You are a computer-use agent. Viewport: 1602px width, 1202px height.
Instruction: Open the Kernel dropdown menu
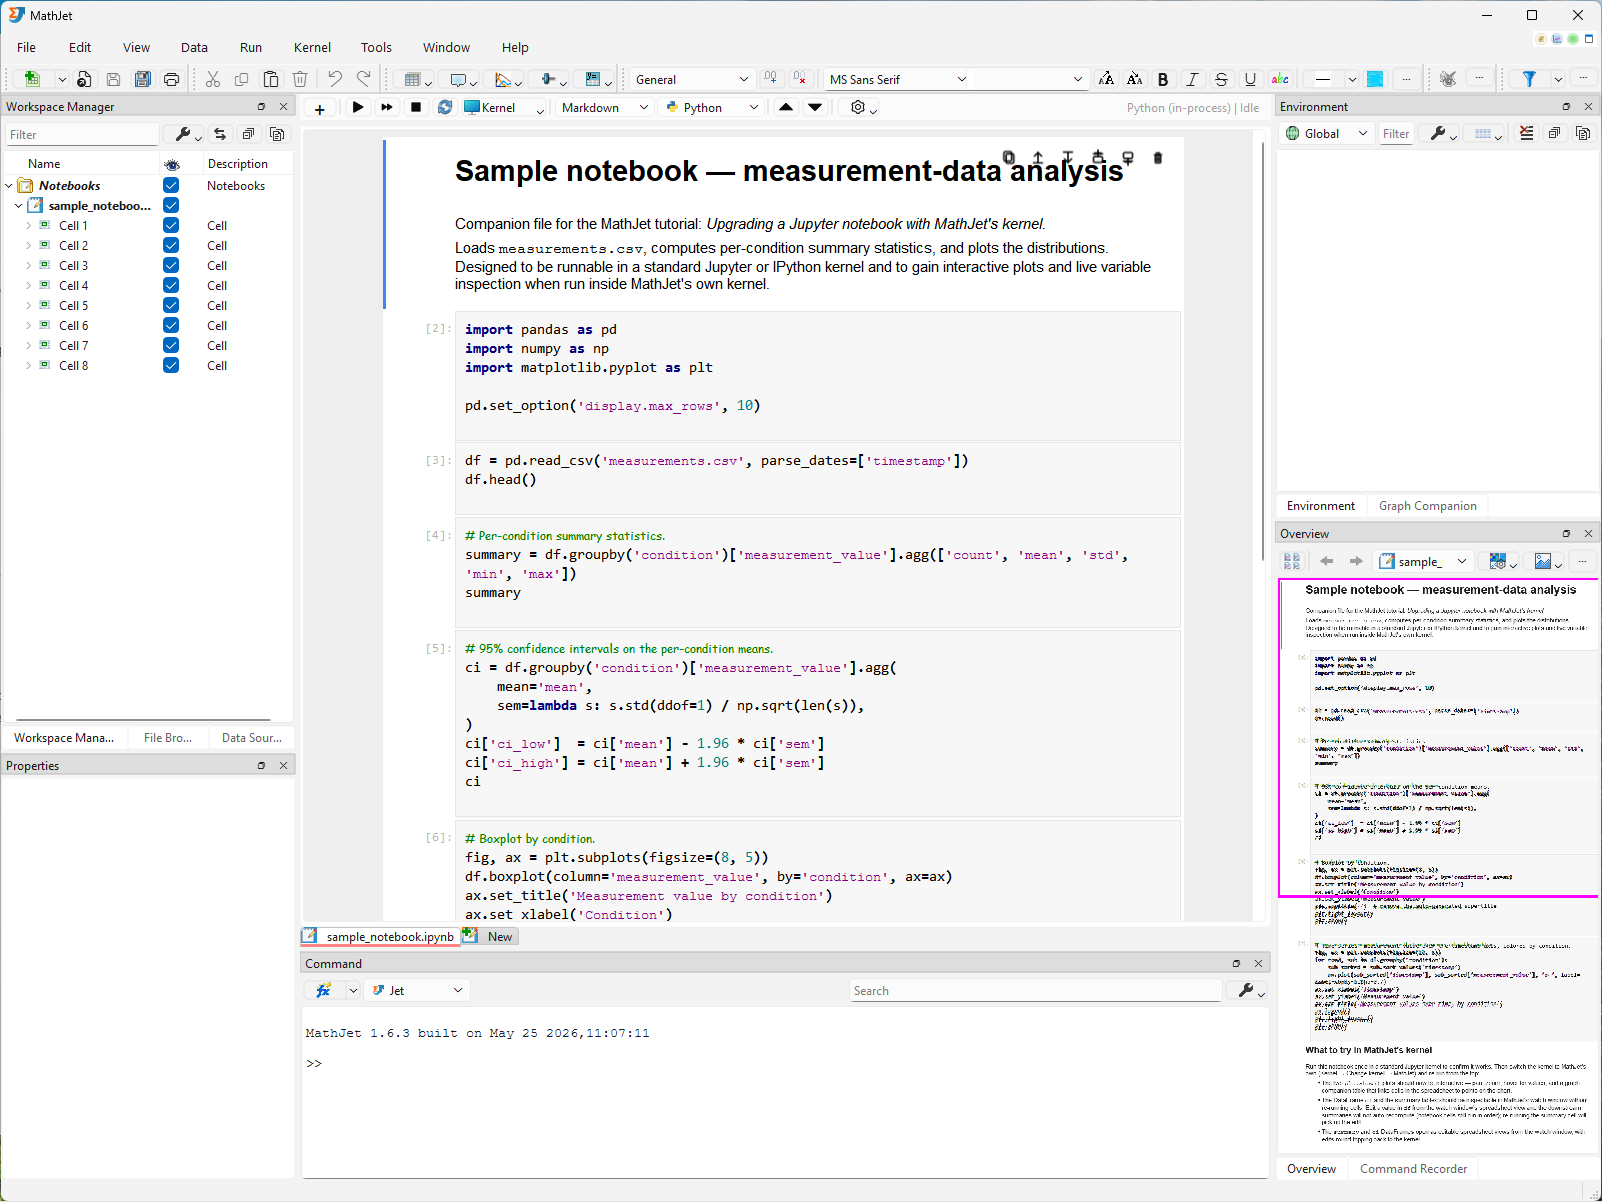pyautogui.click(x=505, y=107)
